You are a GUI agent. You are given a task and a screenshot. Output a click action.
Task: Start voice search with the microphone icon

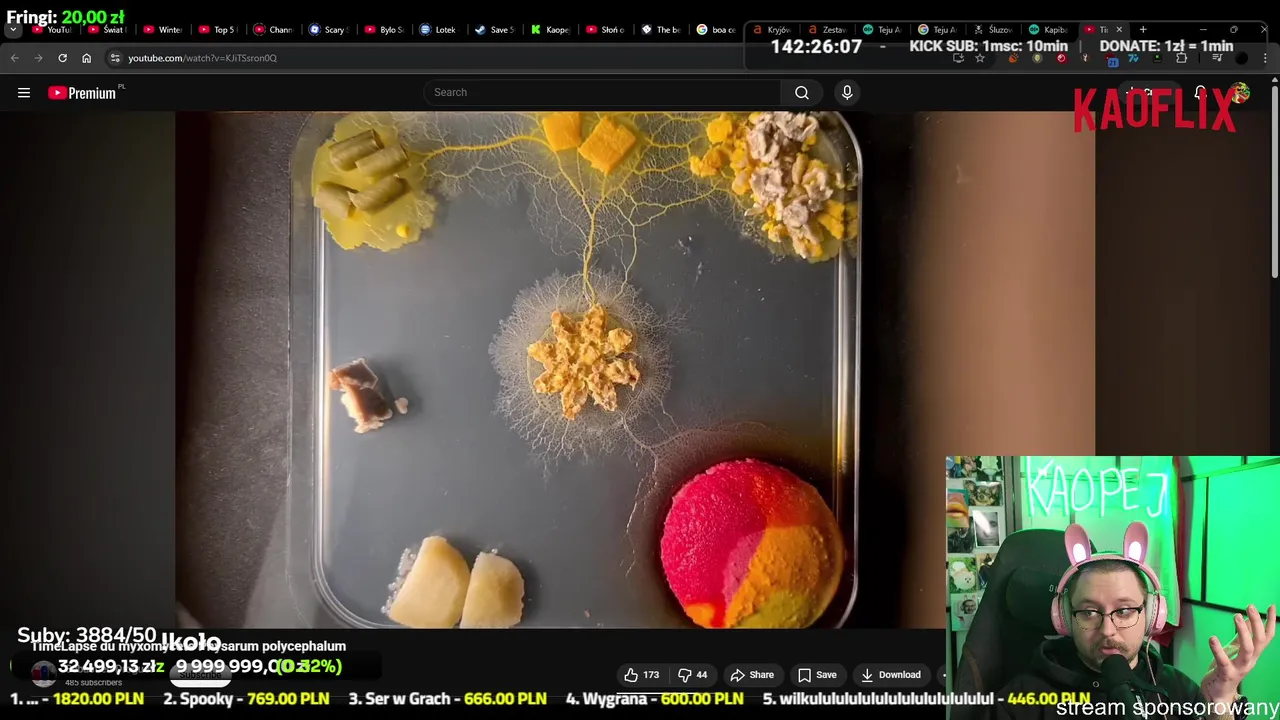(847, 92)
